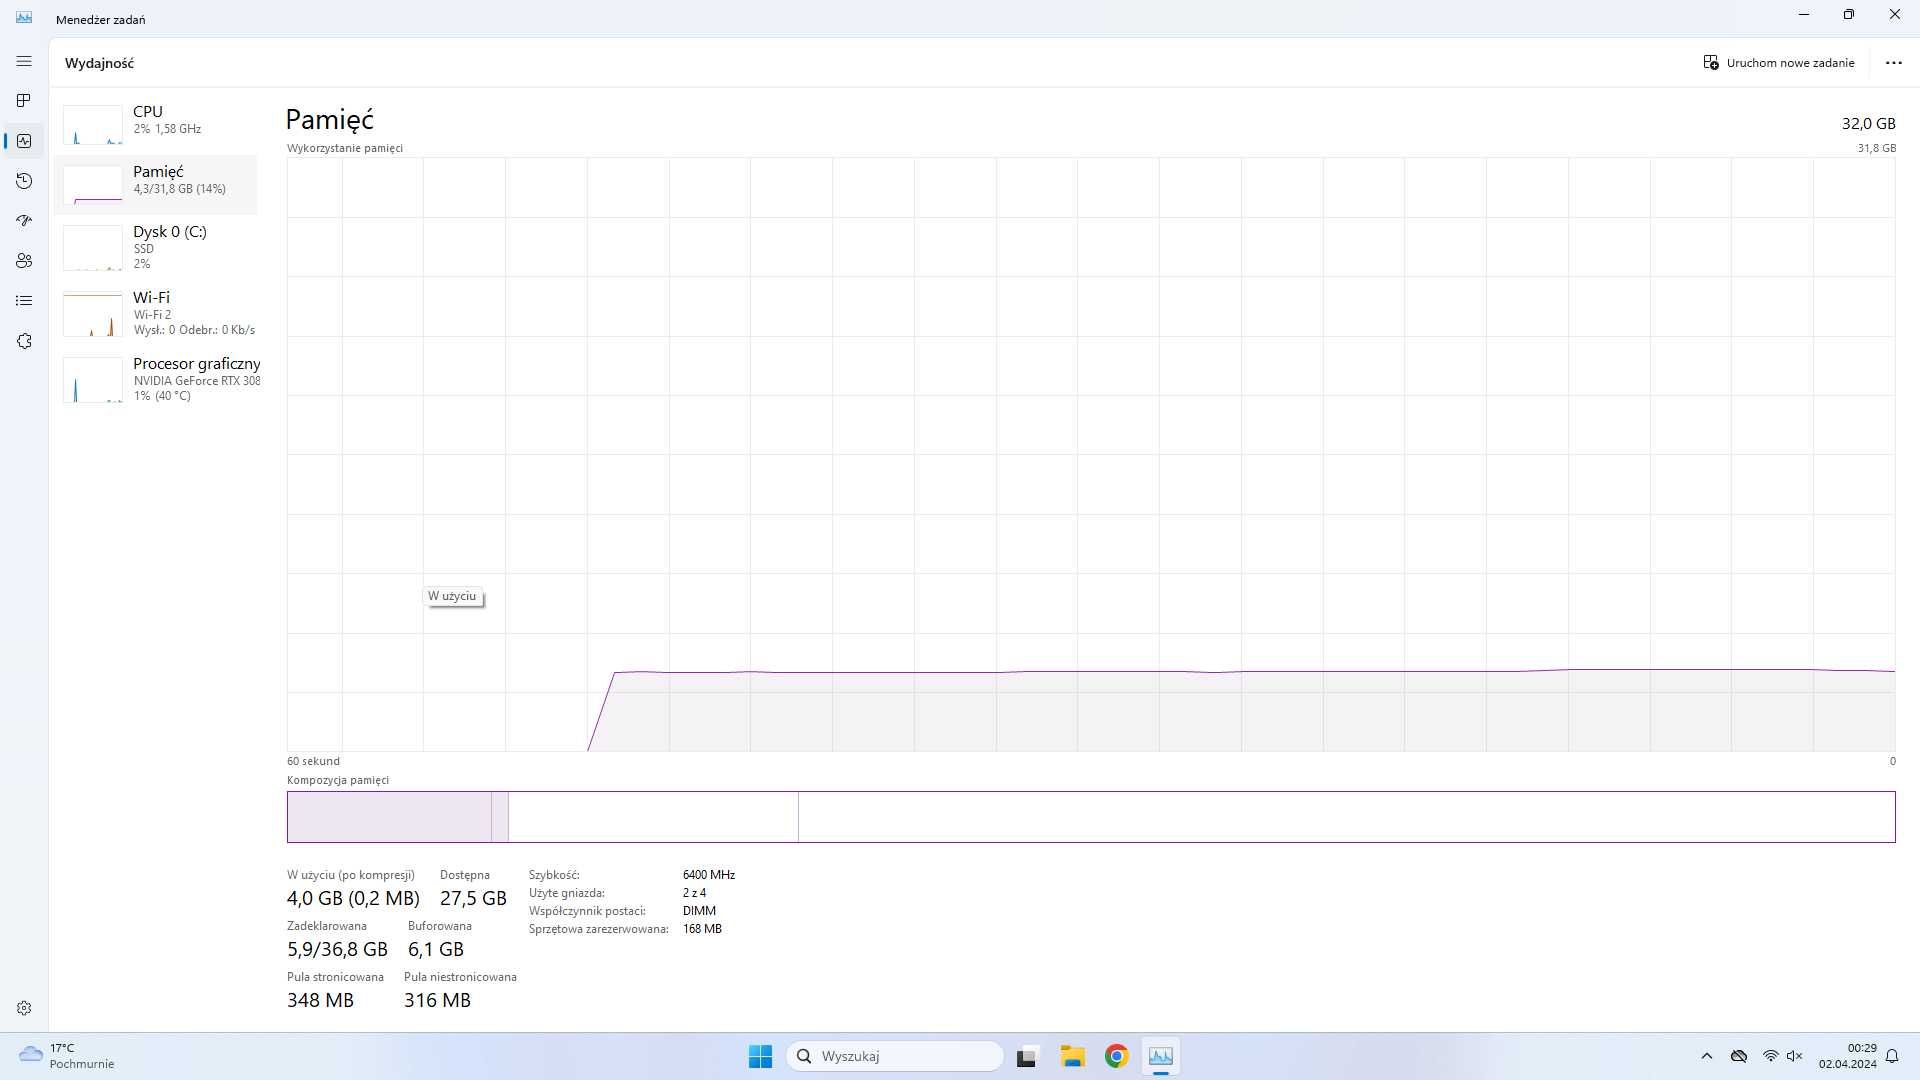This screenshot has height=1080, width=1920.
Task: Click the 316 MB non-paged pool value
Action: click(x=437, y=1000)
